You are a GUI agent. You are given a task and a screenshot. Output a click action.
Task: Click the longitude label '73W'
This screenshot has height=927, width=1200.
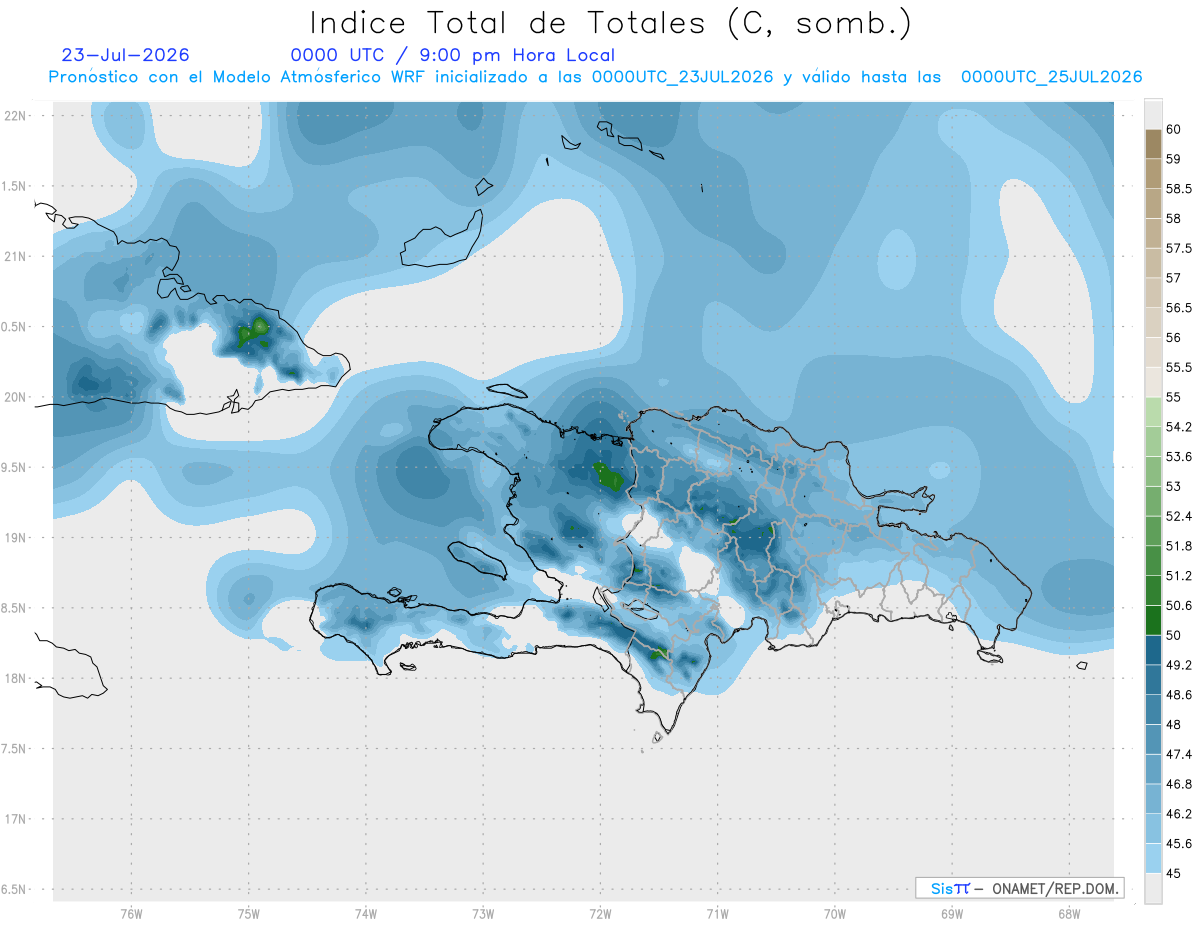(x=483, y=914)
